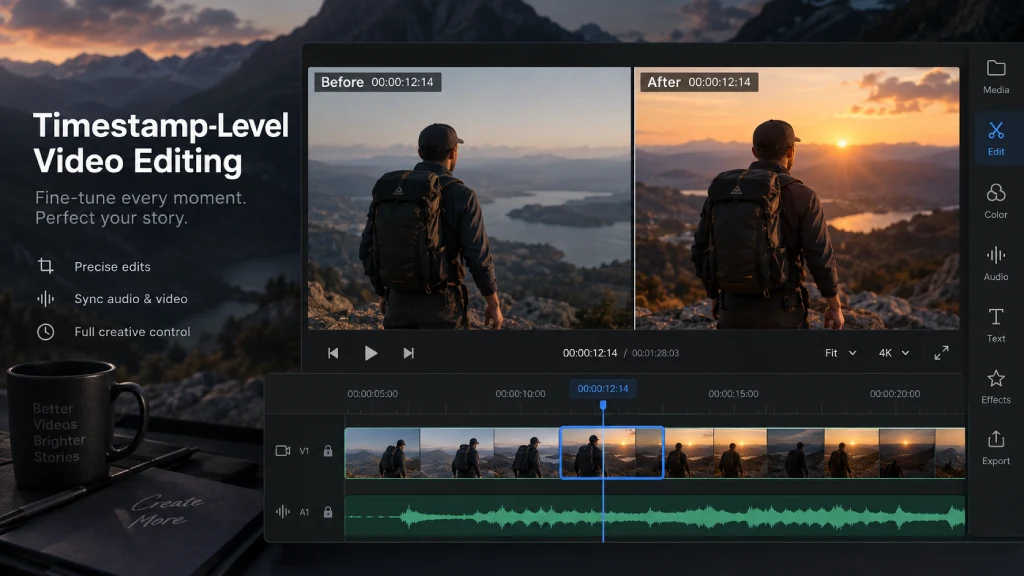Open the Text tool panel
1024x576 pixels.
click(995, 325)
